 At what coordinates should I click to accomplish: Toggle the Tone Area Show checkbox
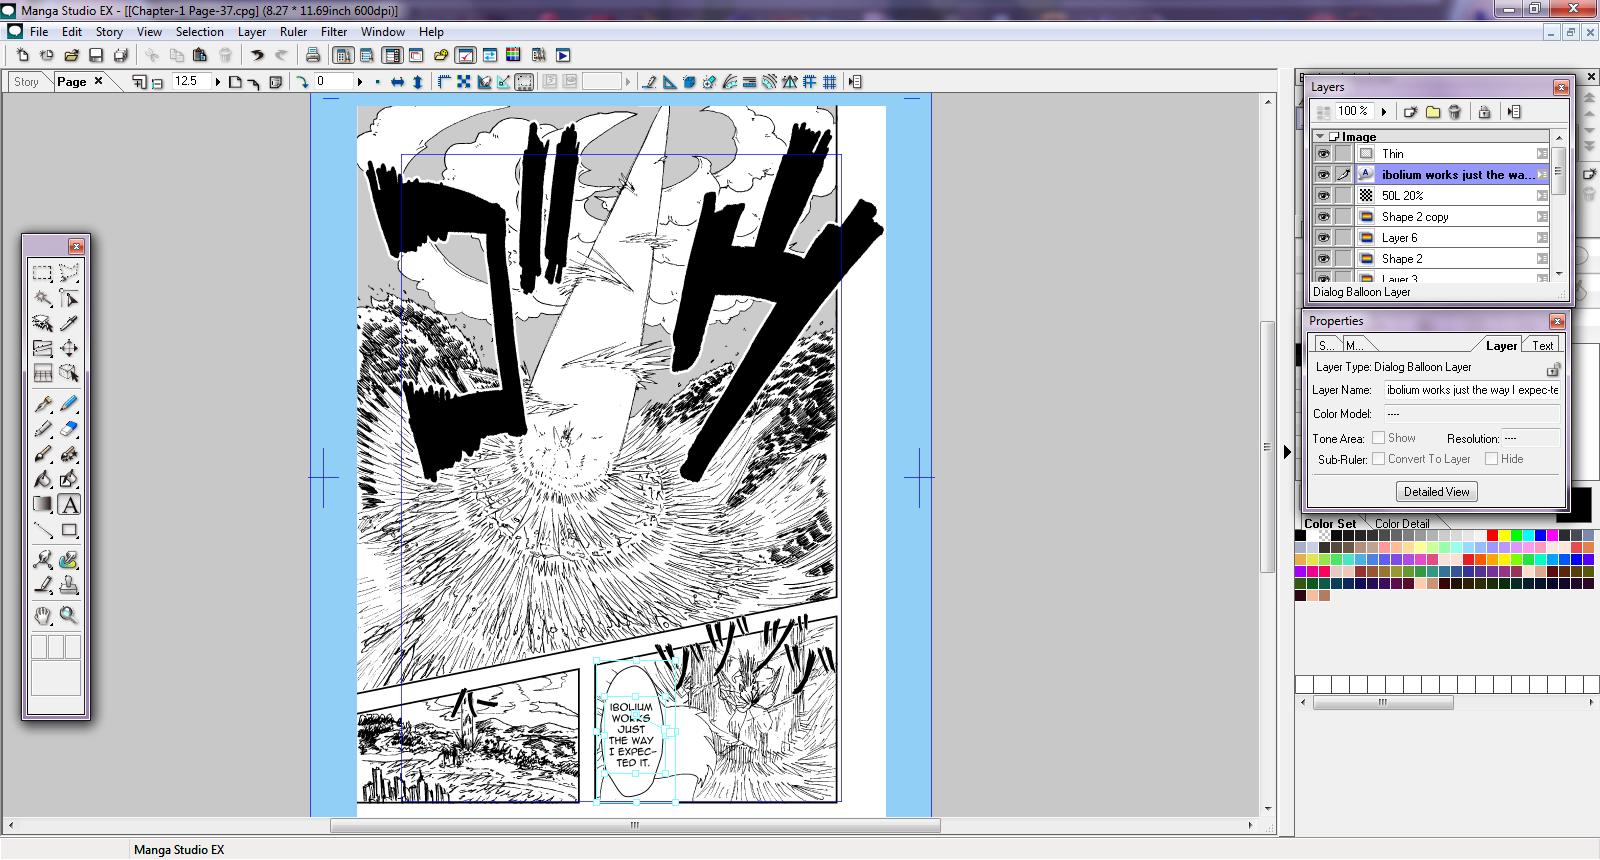(1379, 438)
